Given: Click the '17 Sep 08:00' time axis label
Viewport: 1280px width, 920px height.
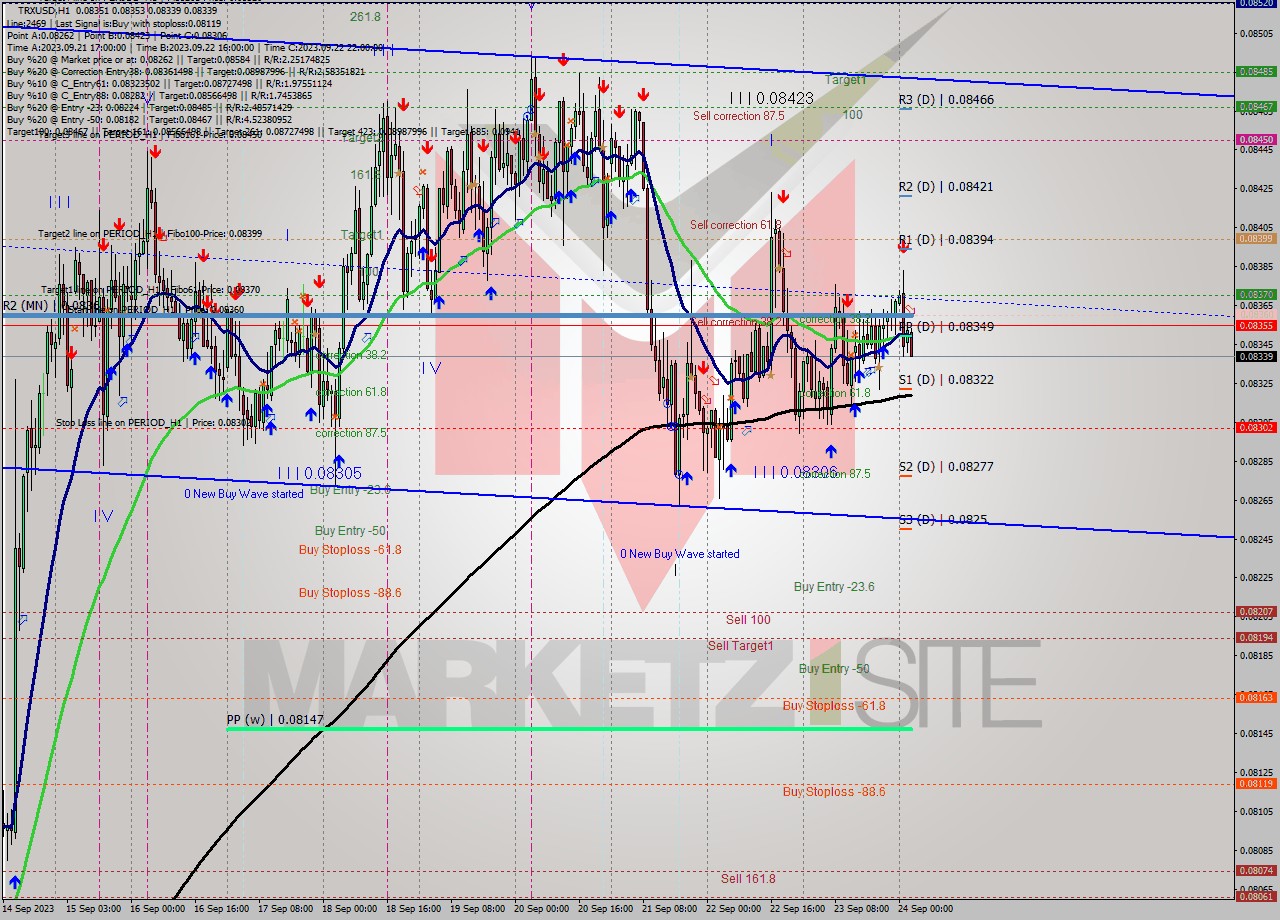Looking at the screenshot, I should (286, 909).
